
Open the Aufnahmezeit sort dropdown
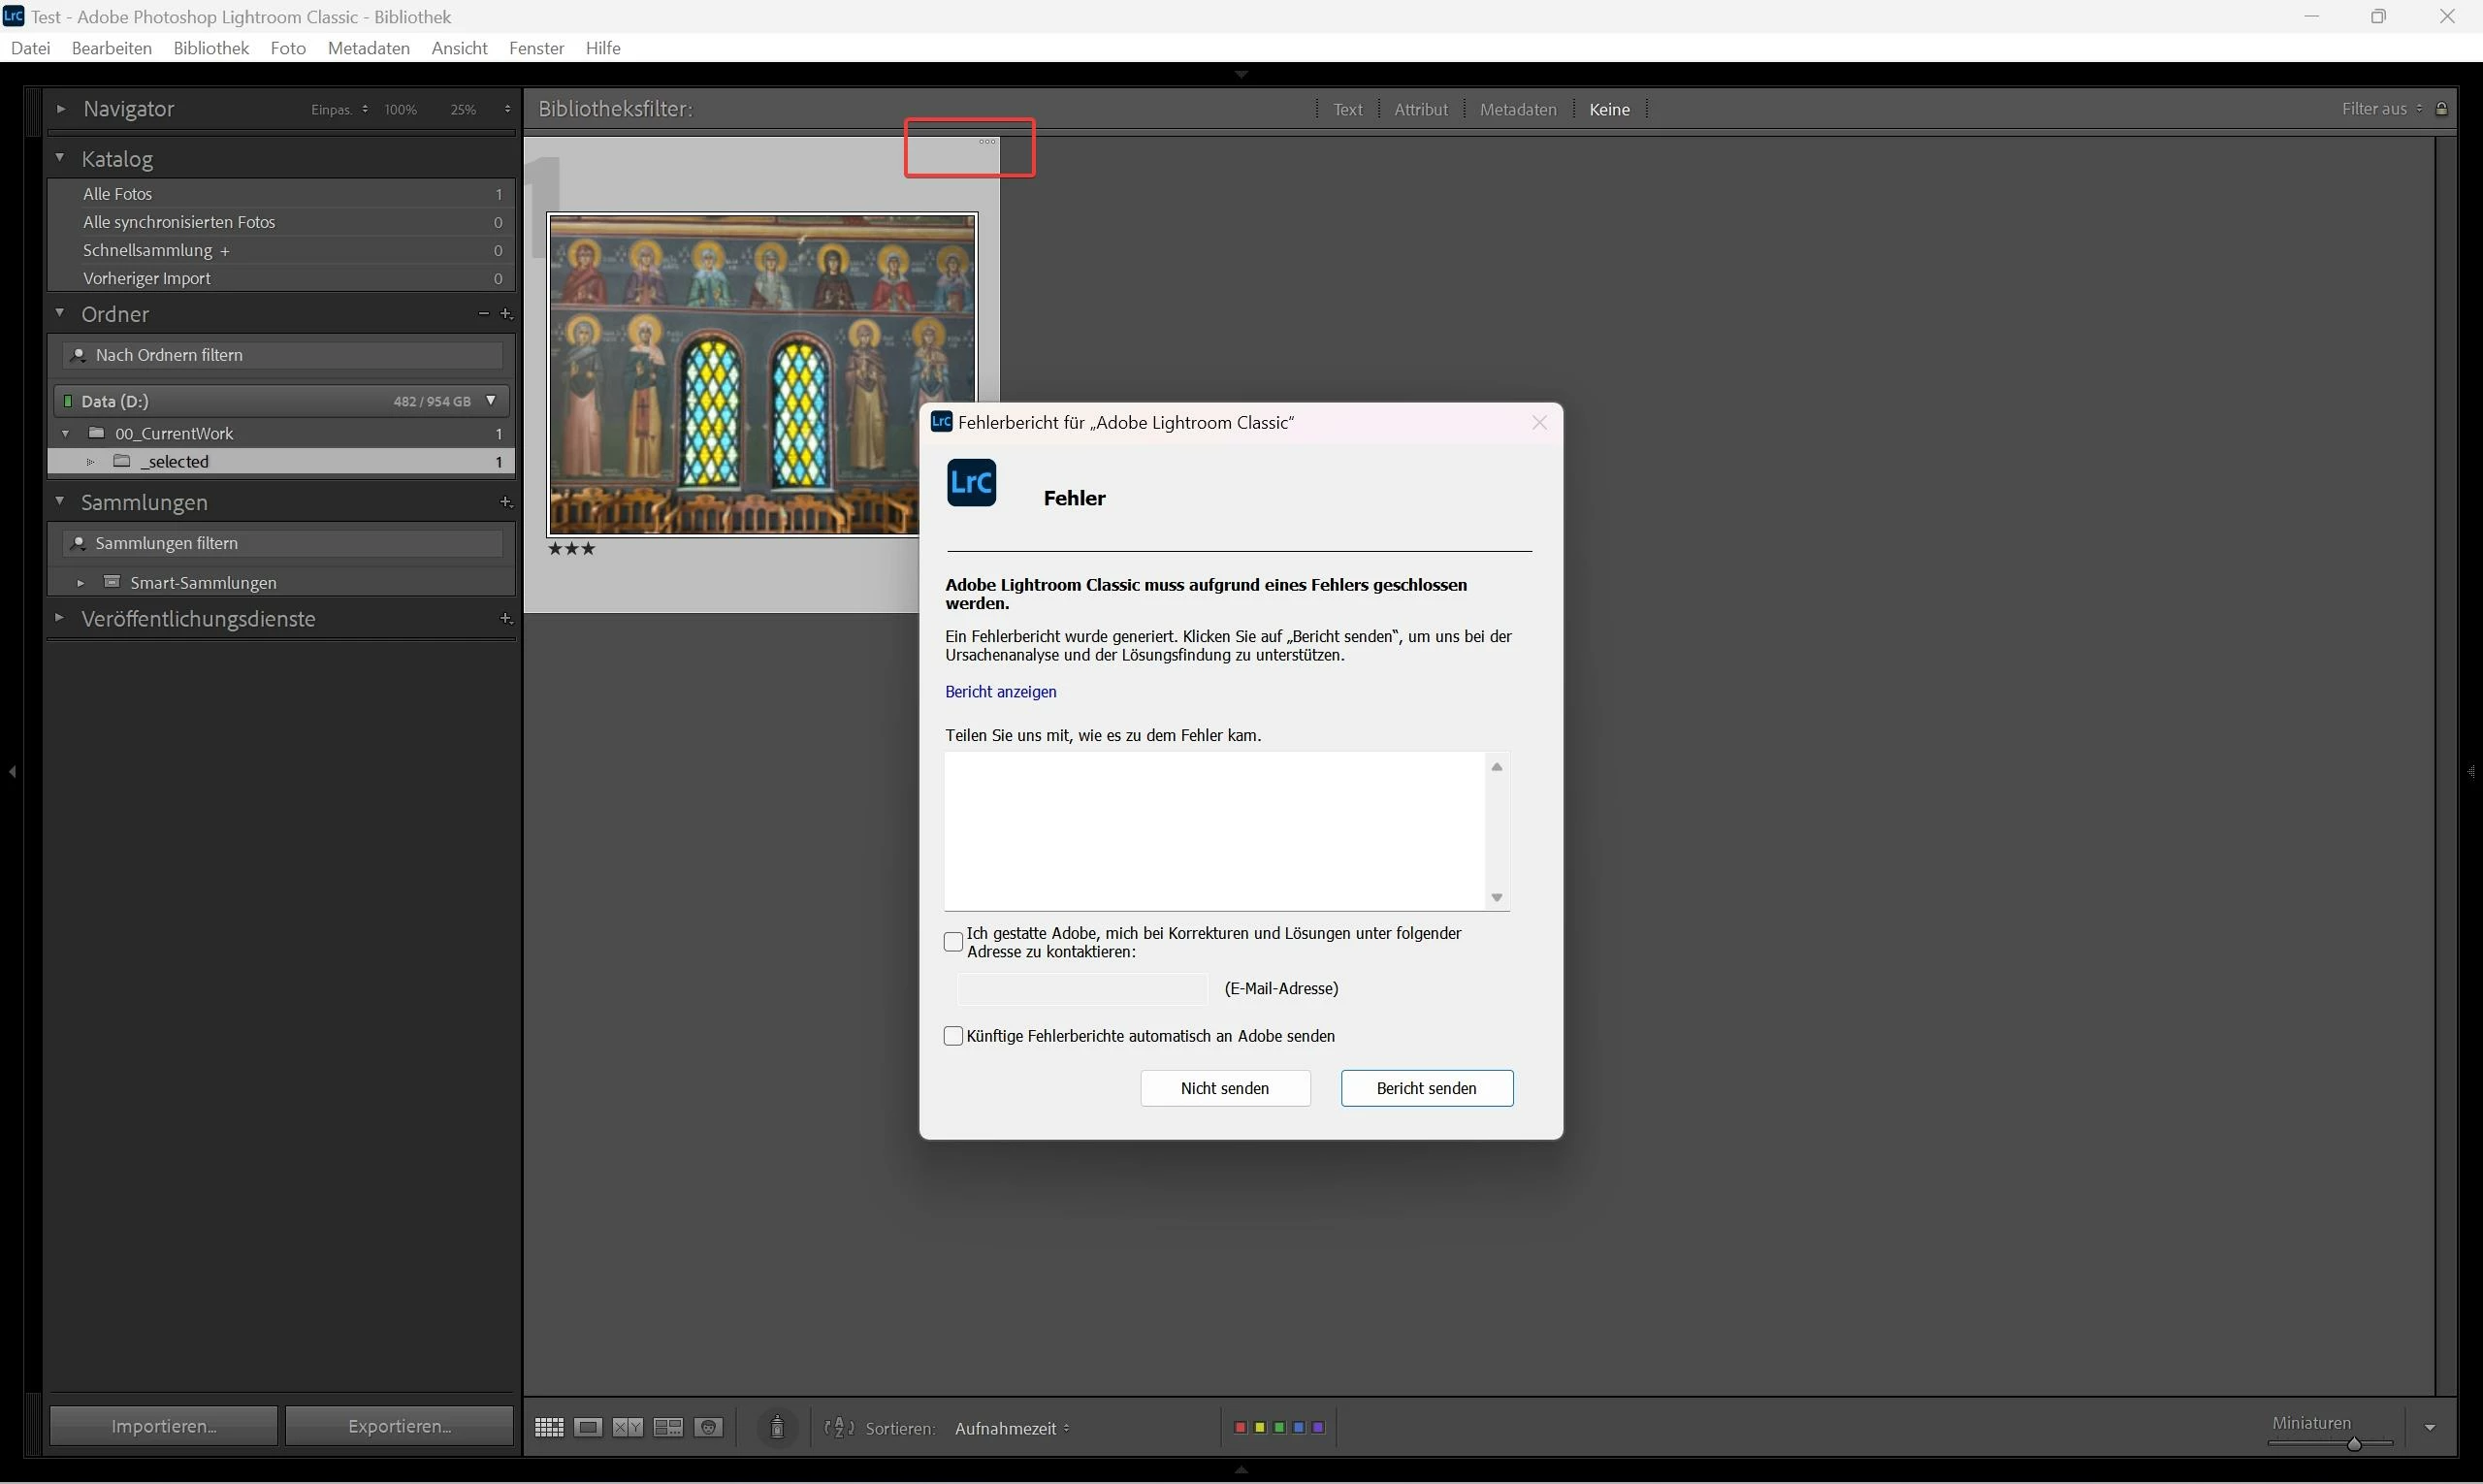1011,1428
